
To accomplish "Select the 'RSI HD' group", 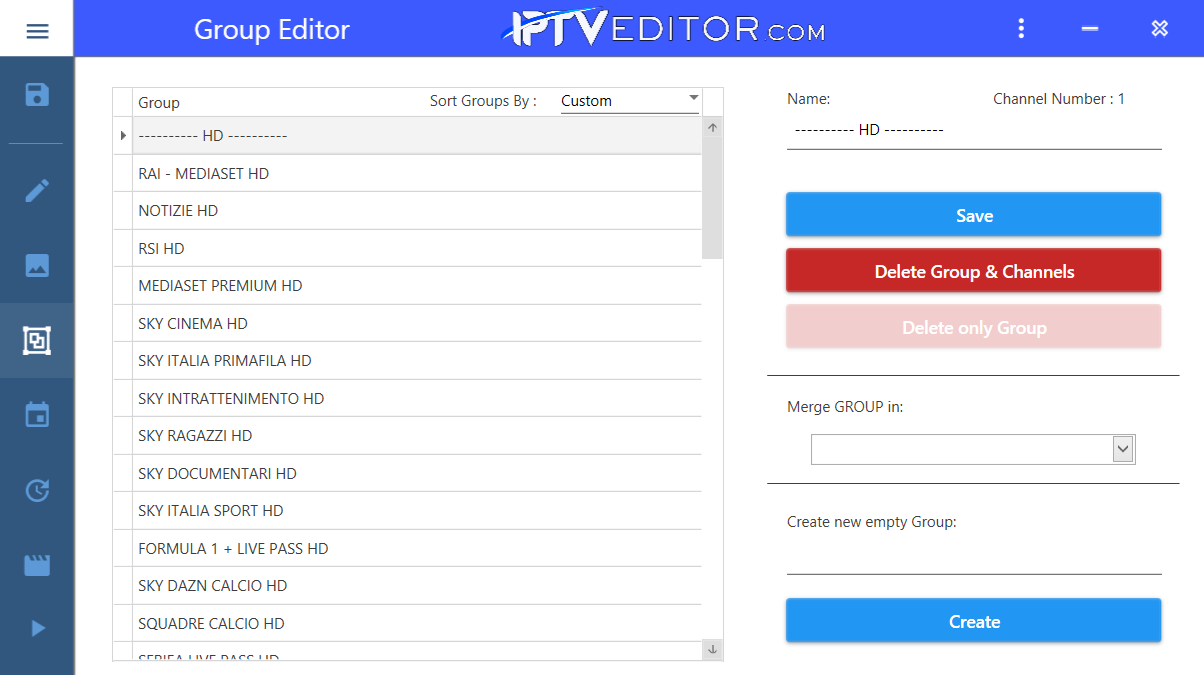I will (x=417, y=248).
